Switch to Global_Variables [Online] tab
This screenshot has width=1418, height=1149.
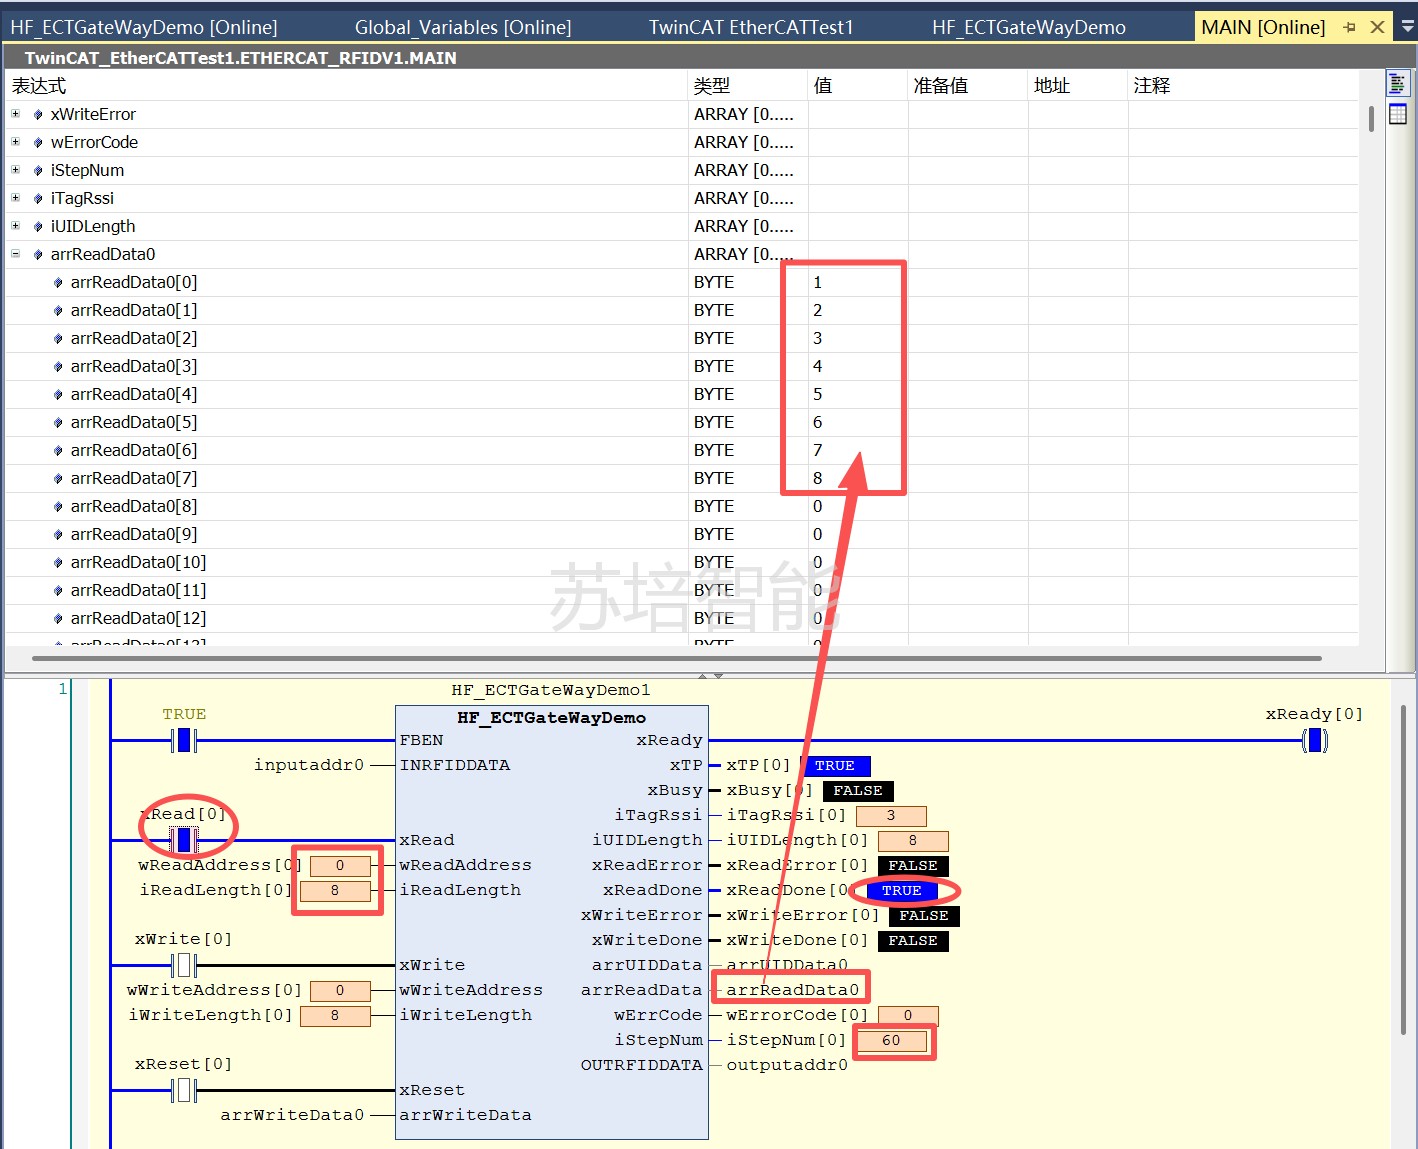[x=462, y=27]
